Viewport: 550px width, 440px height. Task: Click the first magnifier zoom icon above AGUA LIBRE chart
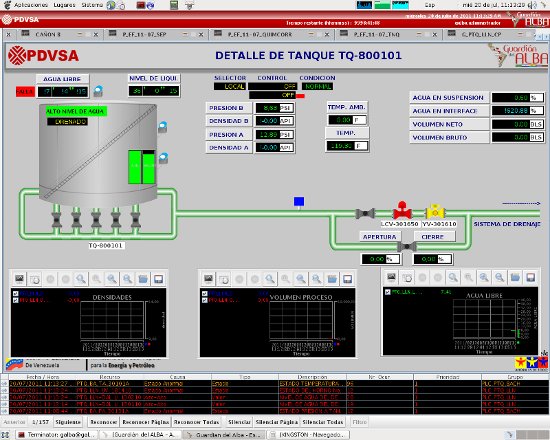(x=453, y=278)
